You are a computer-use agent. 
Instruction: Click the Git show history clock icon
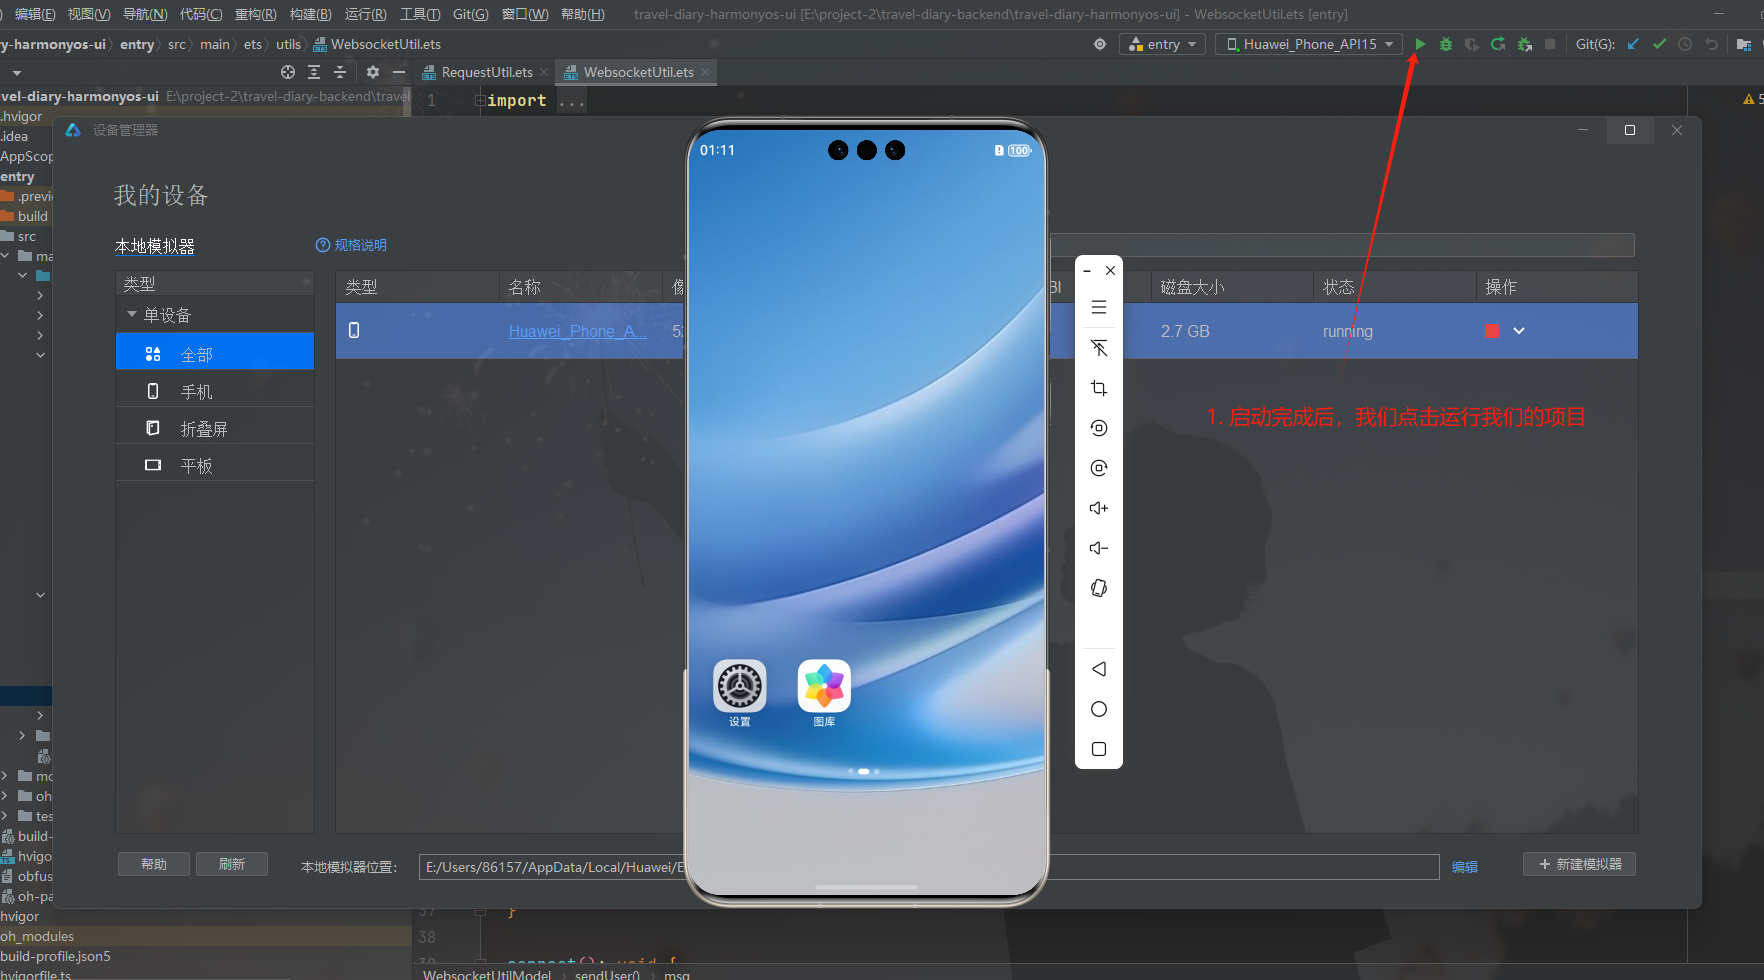(1685, 44)
